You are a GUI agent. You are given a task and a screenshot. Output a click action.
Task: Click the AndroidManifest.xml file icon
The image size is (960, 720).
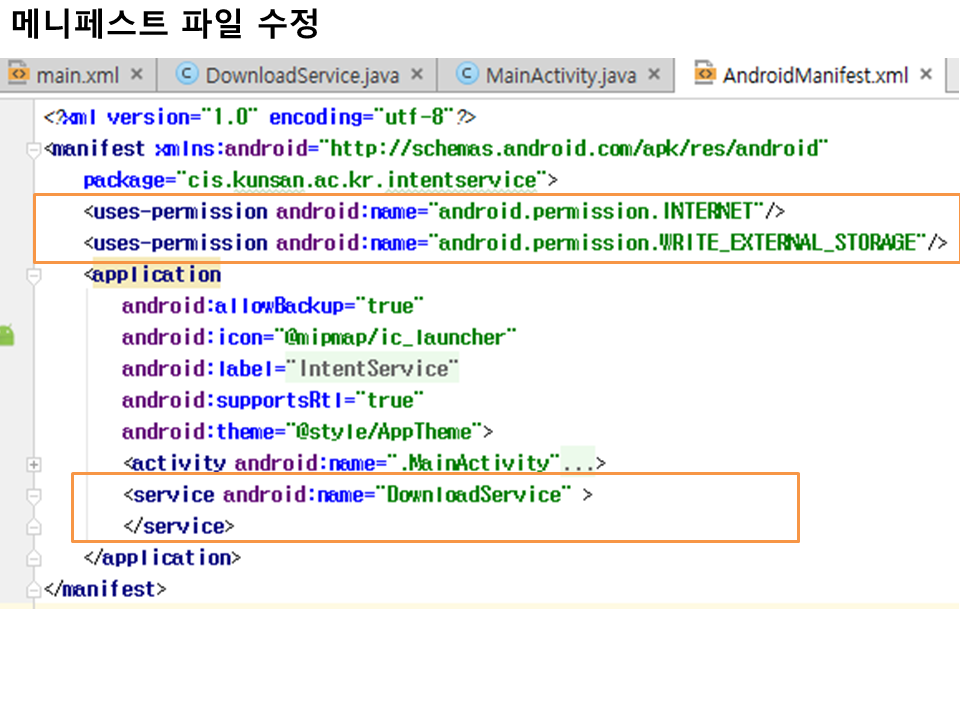click(705, 75)
